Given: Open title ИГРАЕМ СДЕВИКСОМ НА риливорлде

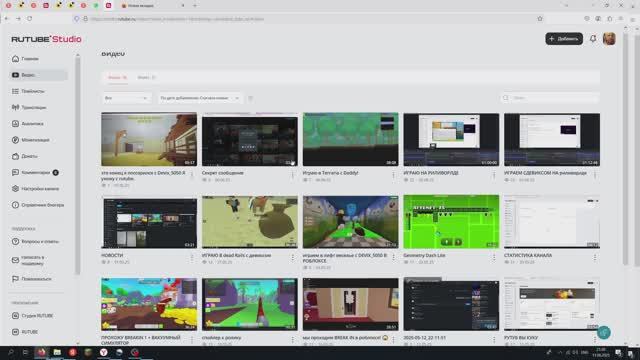Looking at the screenshot, I should (x=545, y=173).
